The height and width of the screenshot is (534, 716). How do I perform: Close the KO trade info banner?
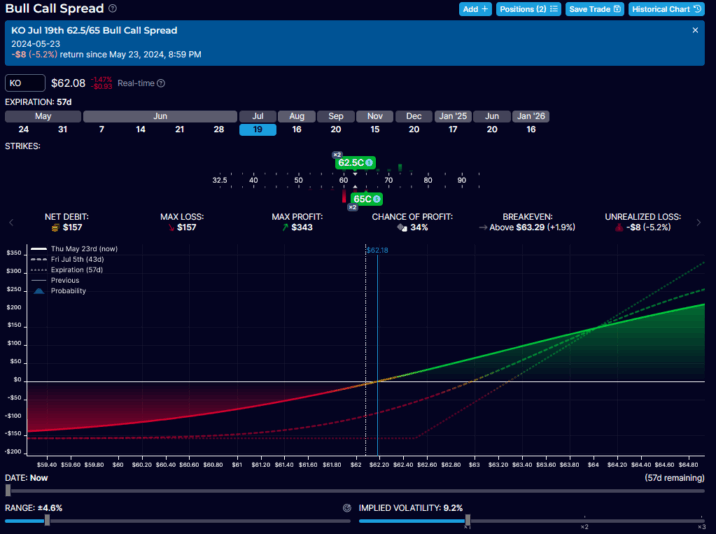(695, 31)
